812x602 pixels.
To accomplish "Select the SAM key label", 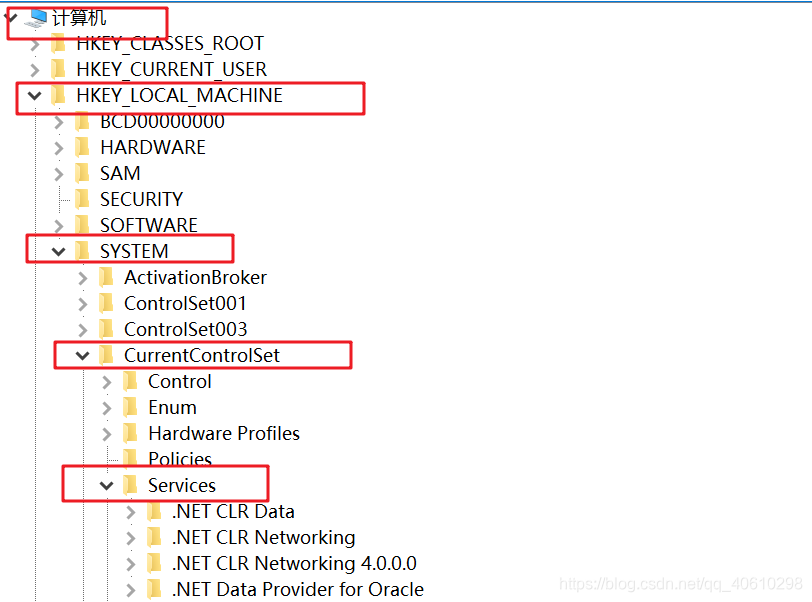I will [120, 174].
